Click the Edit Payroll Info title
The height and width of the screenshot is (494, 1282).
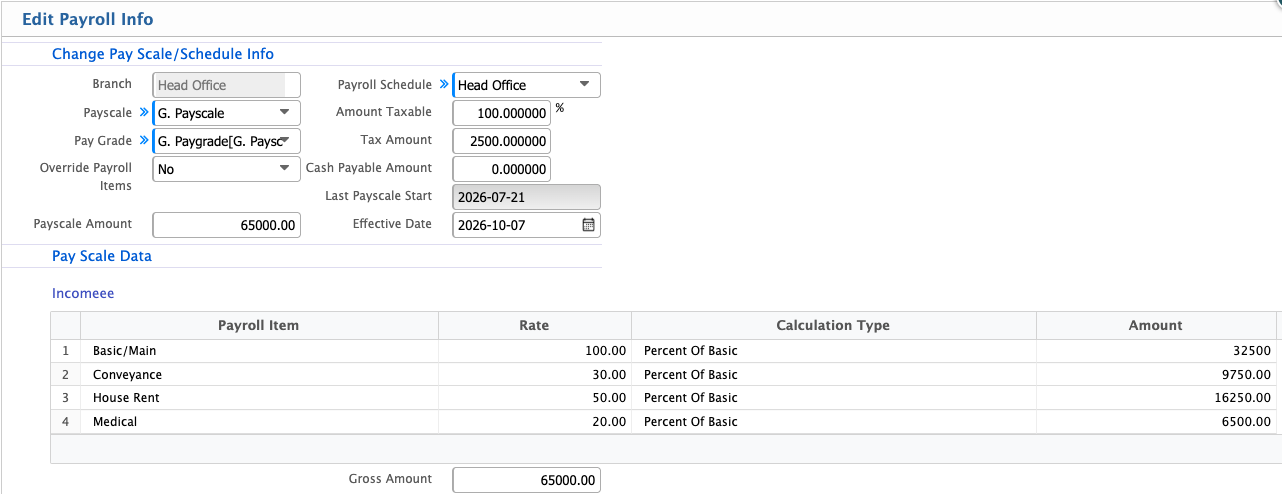(x=88, y=19)
